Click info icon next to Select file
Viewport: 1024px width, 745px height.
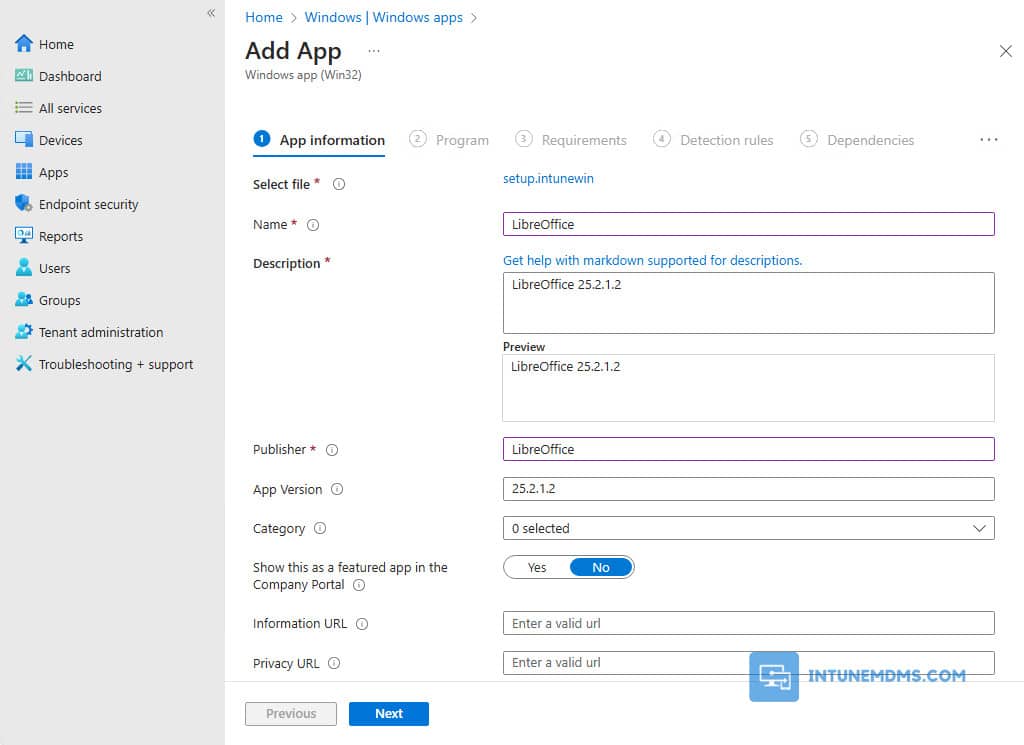click(338, 184)
